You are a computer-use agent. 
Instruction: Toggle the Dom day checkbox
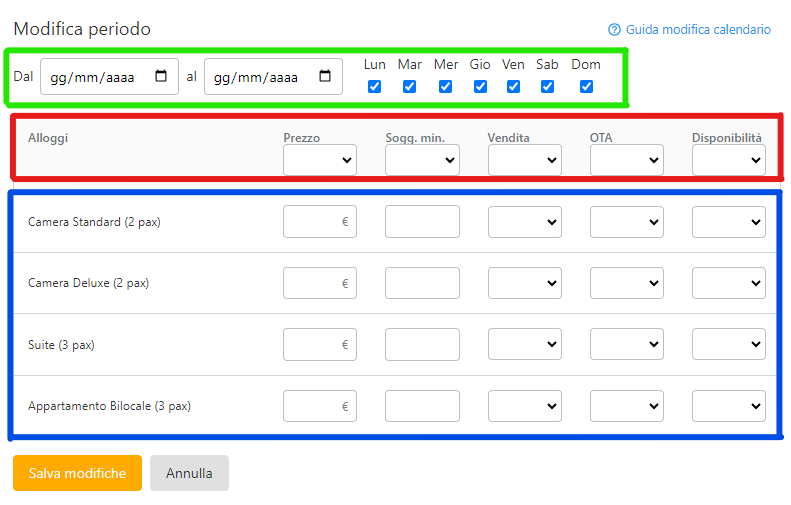[x=586, y=87]
